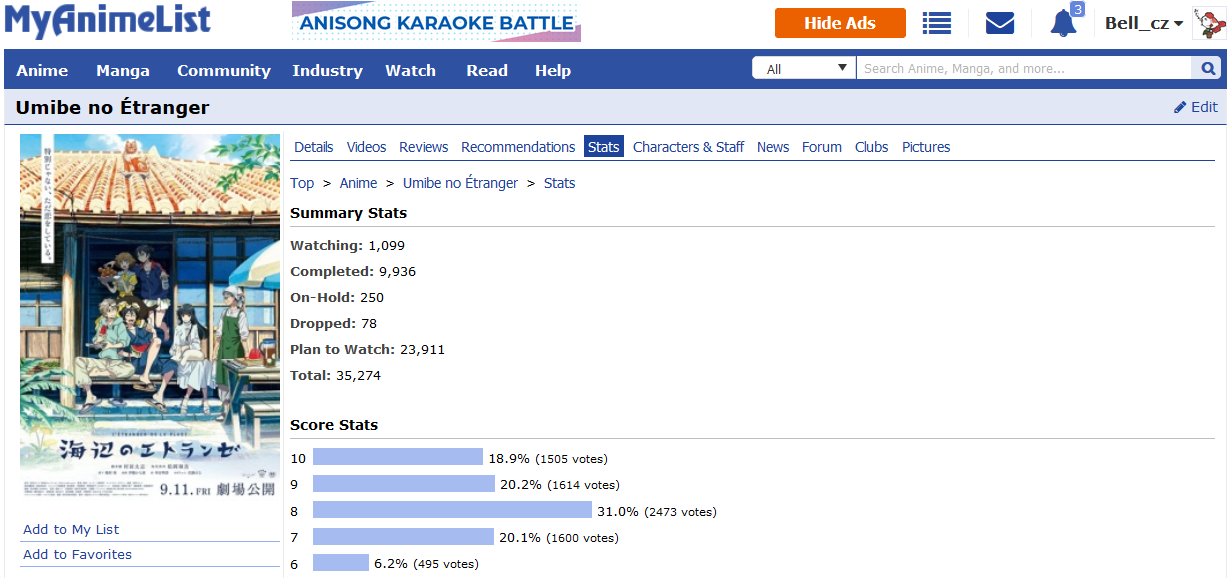Go to the MyAnimeList home logo
The height and width of the screenshot is (578, 1229).
(x=108, y=21)
